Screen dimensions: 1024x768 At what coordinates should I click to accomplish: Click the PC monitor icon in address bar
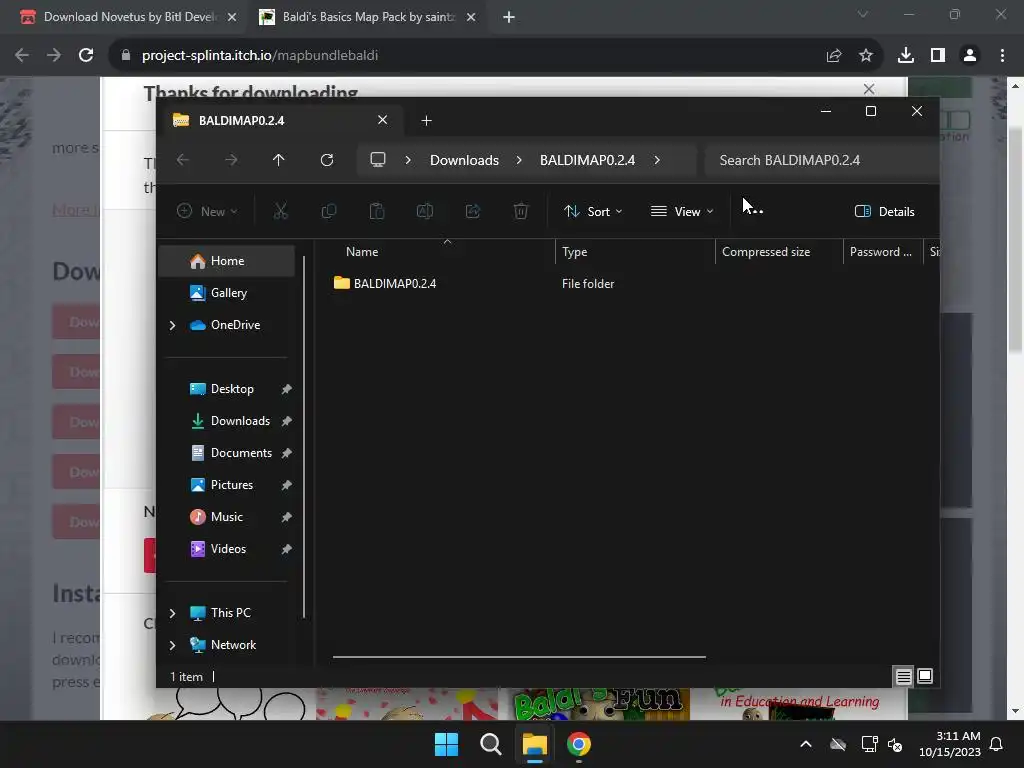point(378,160)
